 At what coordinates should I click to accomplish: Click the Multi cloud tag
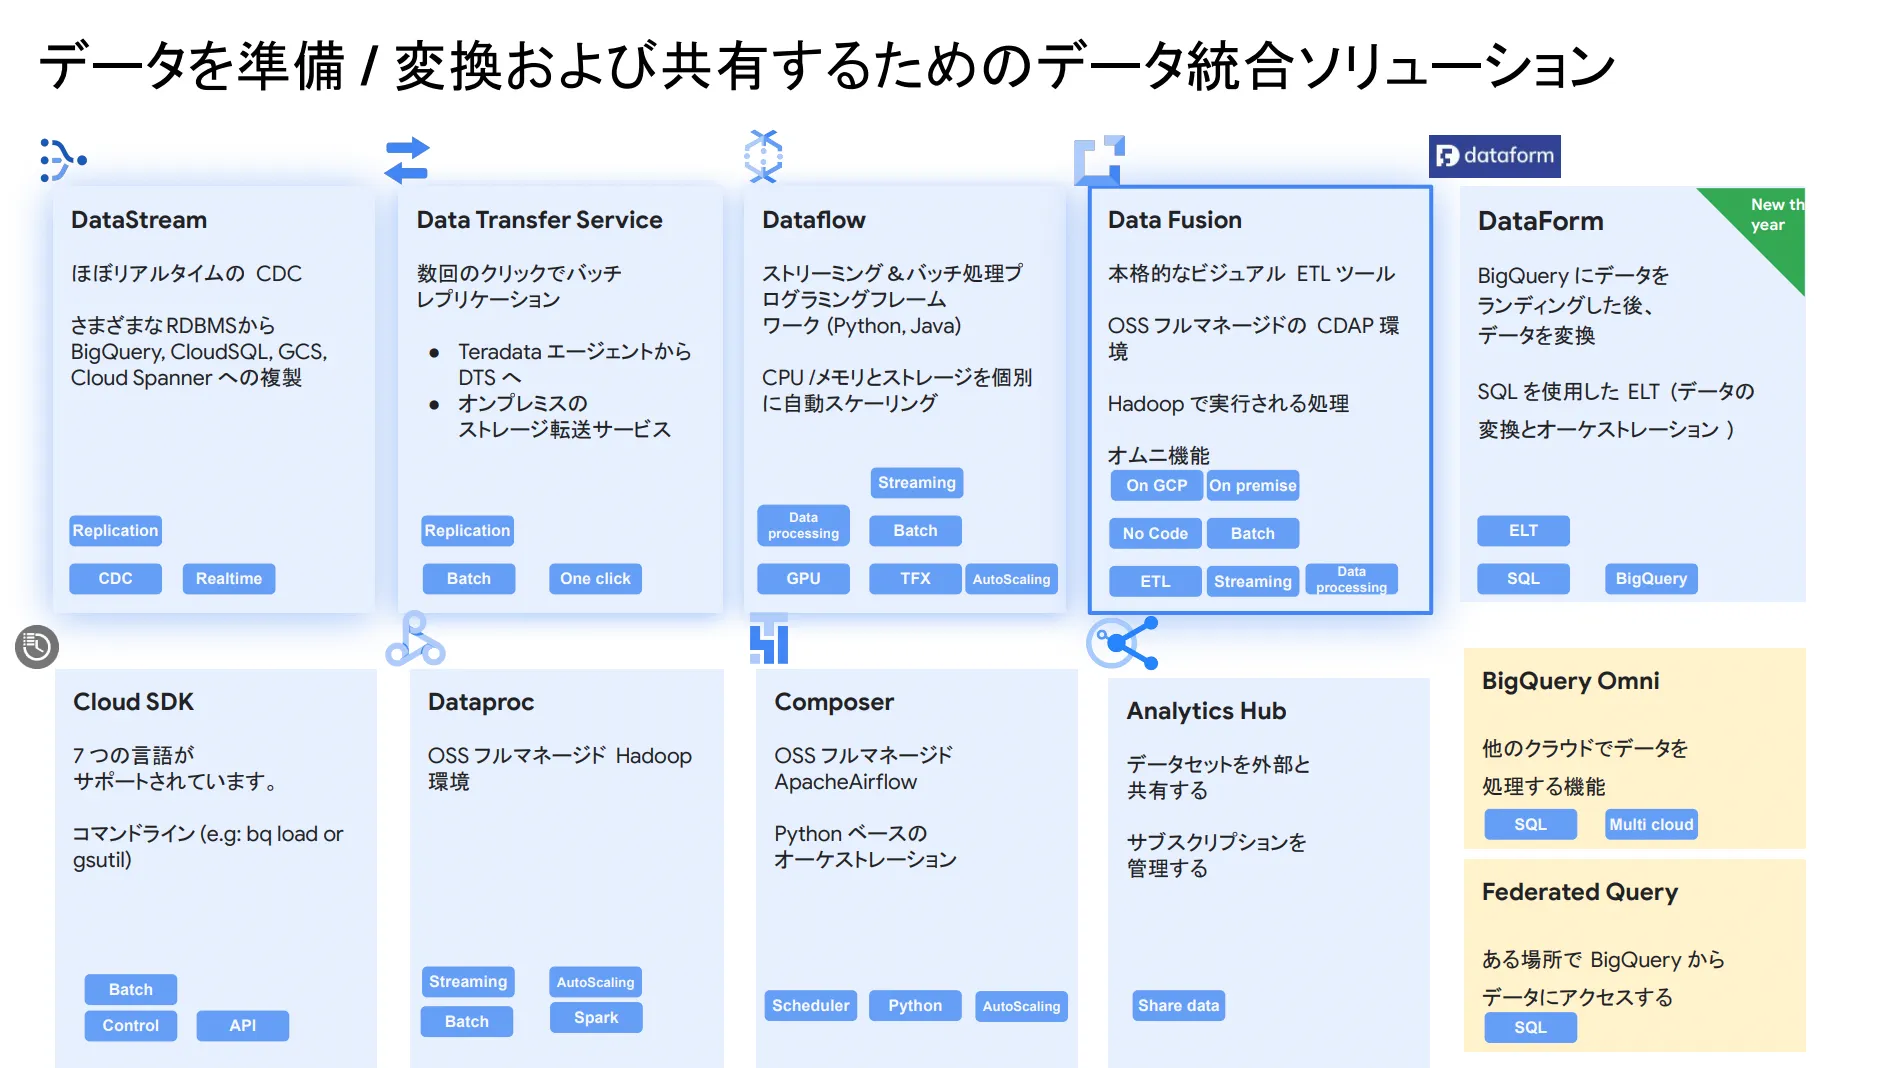click(1651, 824)
